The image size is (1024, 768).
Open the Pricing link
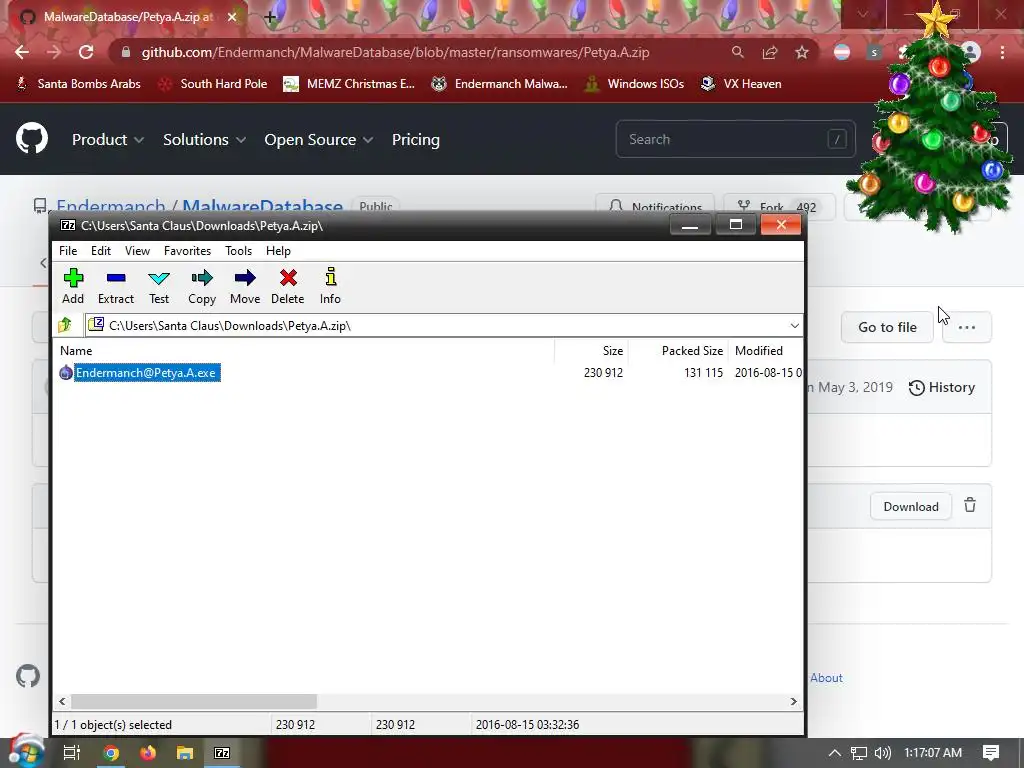[x=416, y=140]
